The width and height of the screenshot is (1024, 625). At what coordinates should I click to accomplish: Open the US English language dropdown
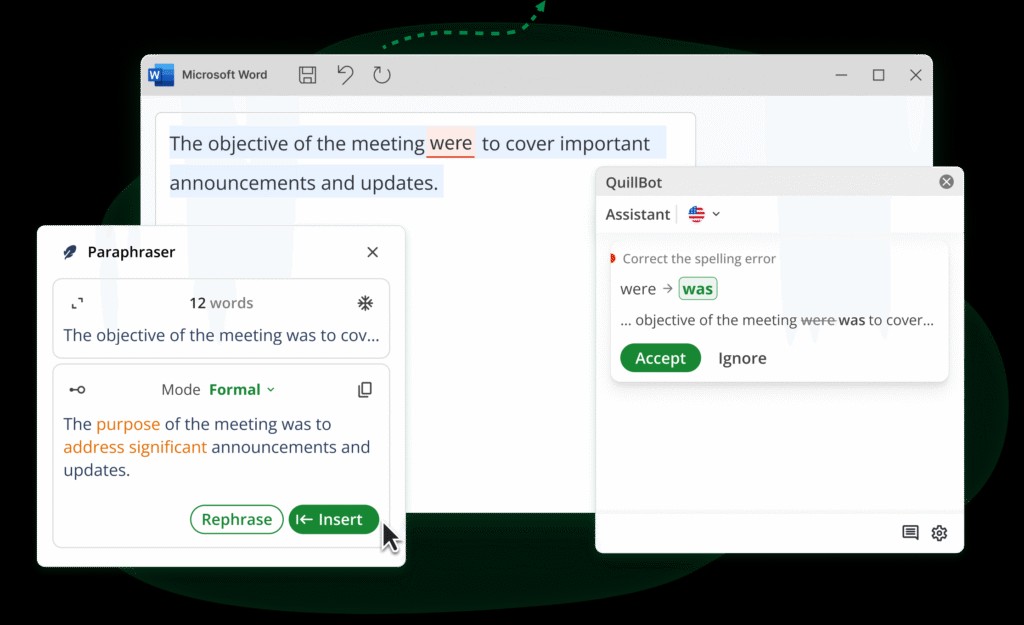pyautogui.click(x=705, y=214)
